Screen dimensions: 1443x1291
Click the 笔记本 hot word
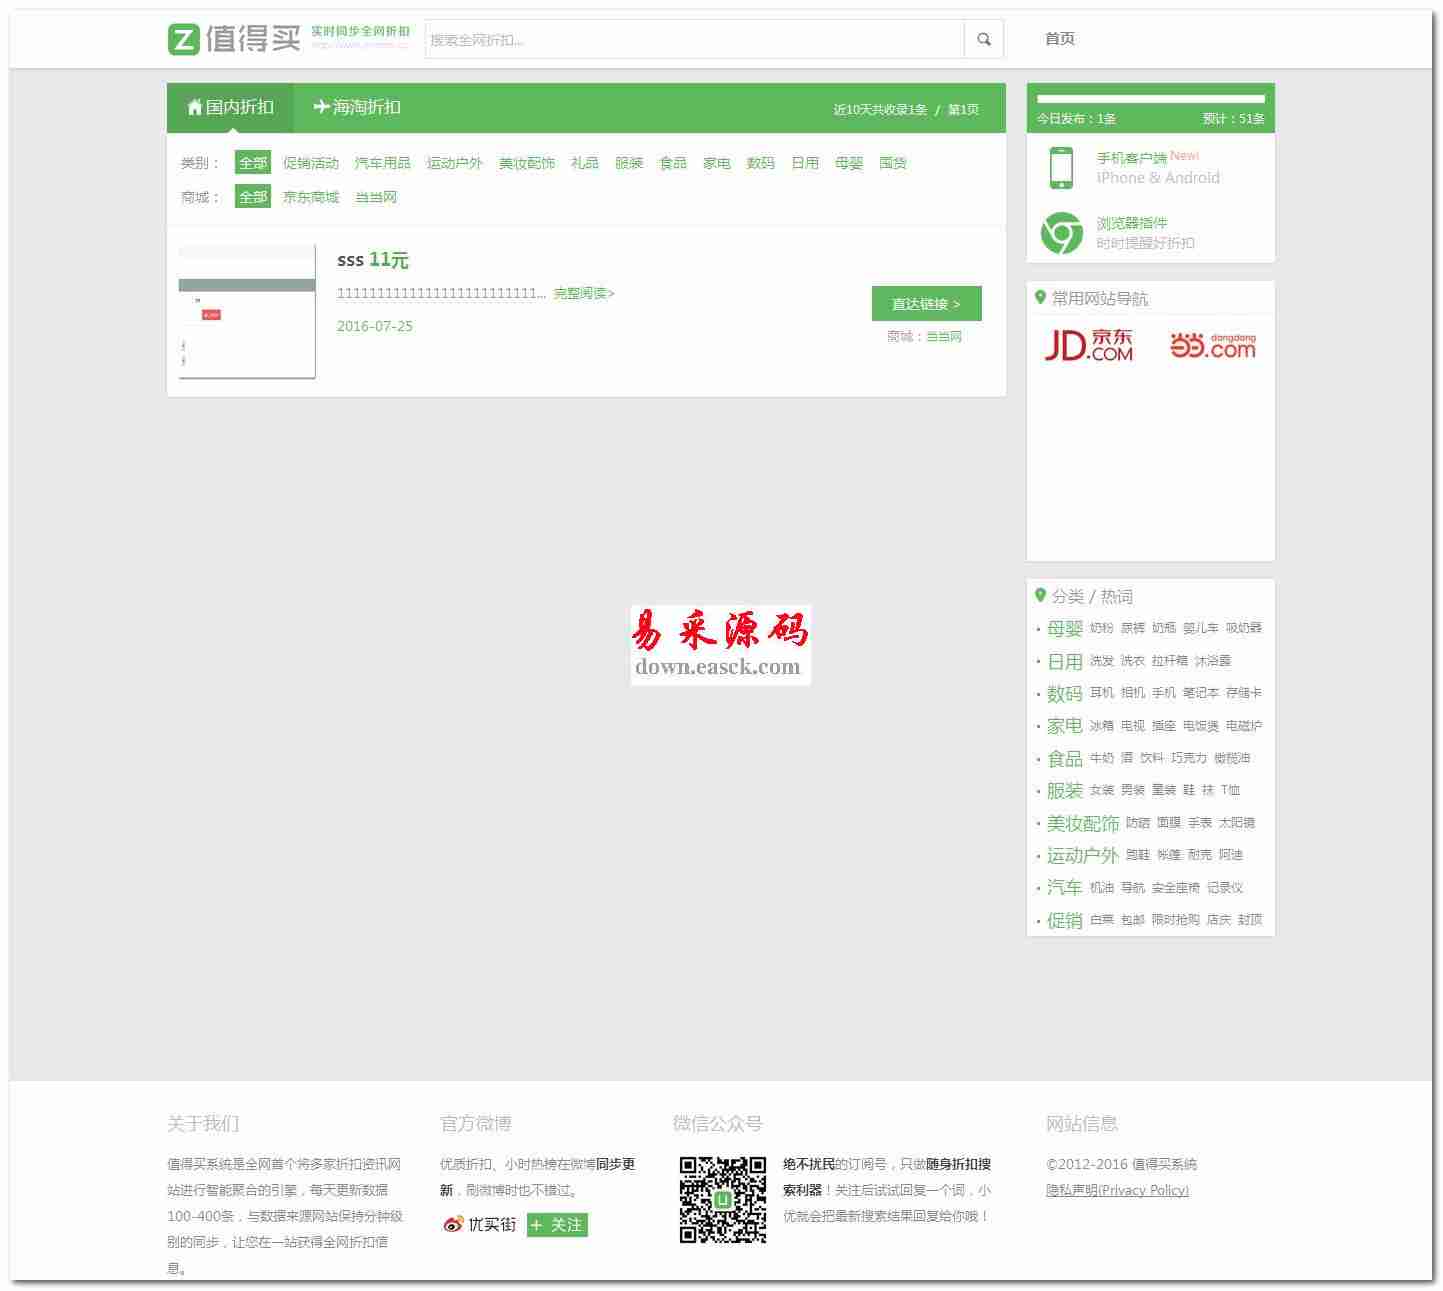coord(1201,693)
